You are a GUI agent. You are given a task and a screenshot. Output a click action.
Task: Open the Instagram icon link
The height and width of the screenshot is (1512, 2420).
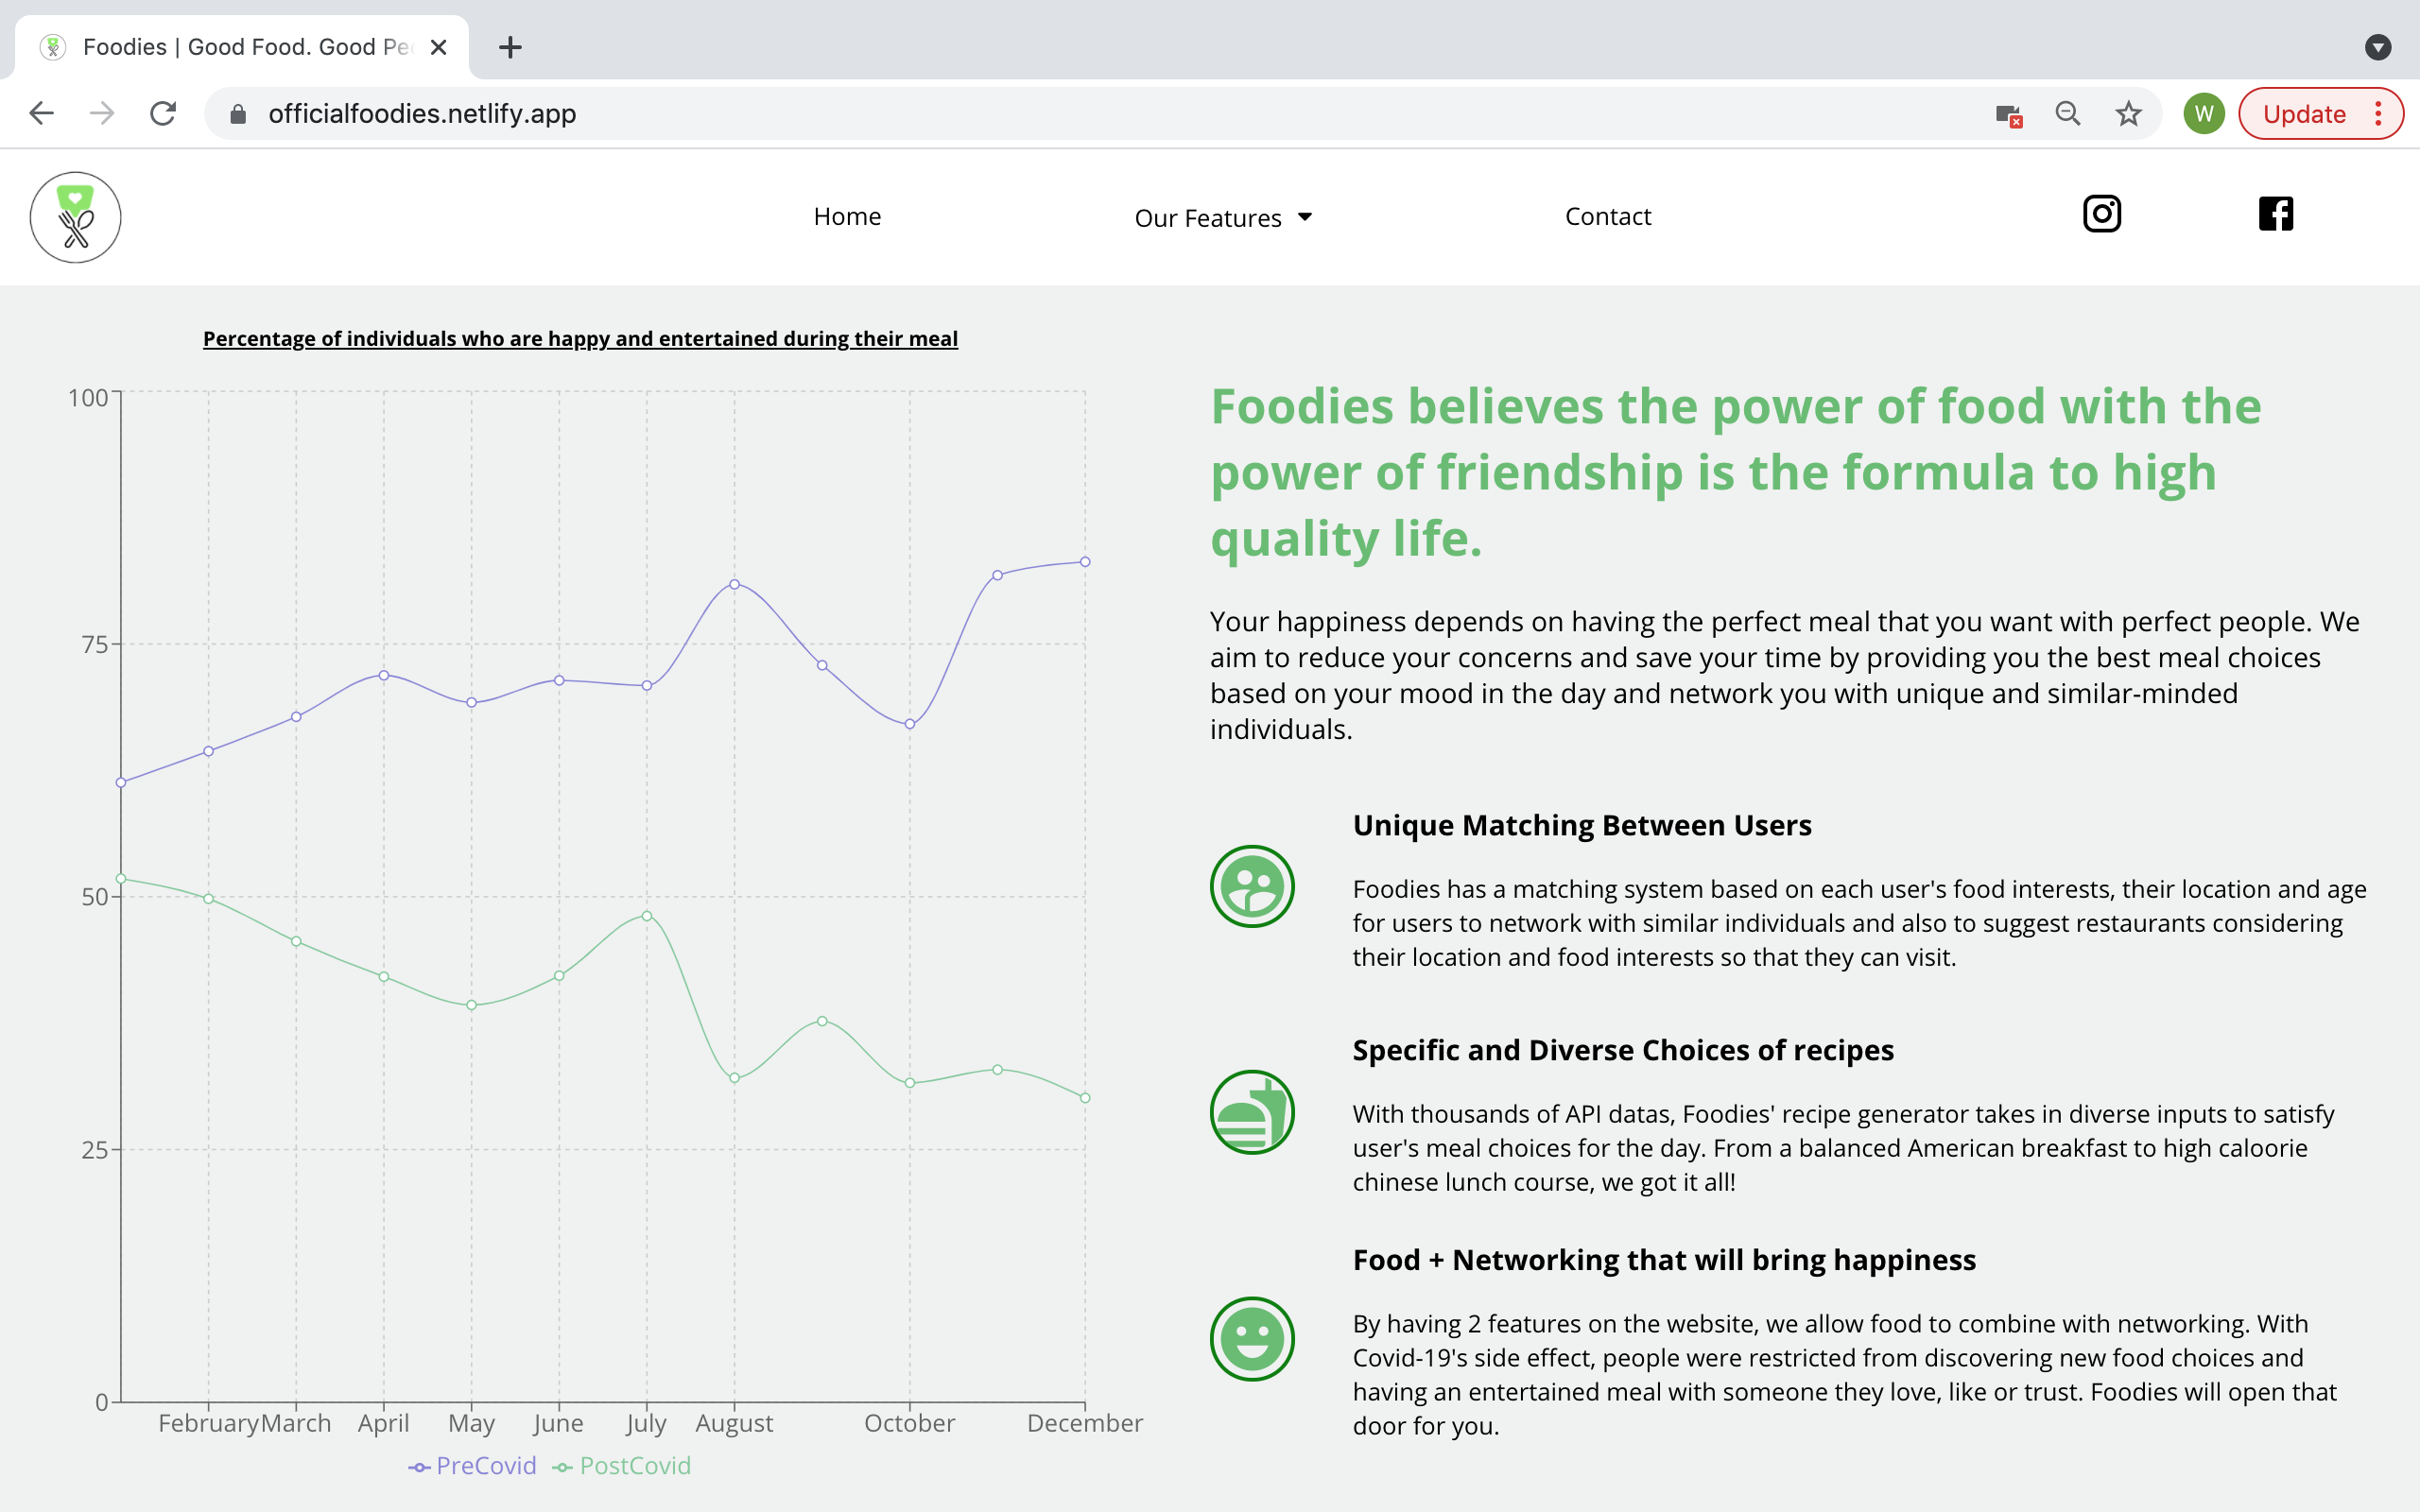(2101, 214)
